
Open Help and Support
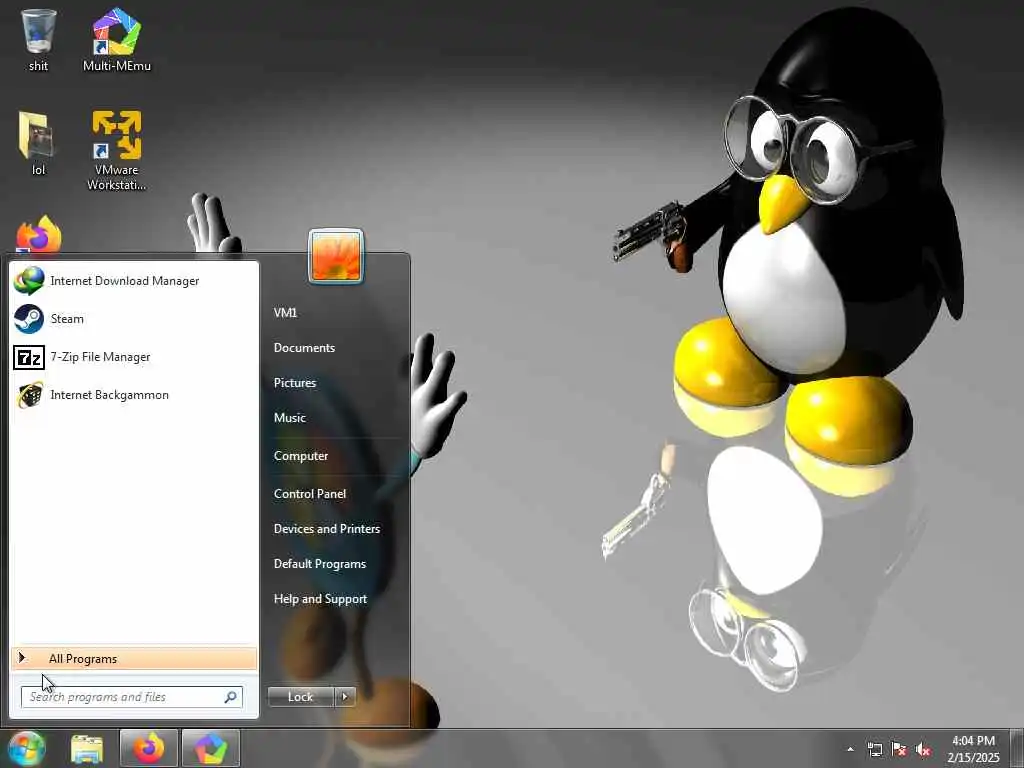point(320,599)
